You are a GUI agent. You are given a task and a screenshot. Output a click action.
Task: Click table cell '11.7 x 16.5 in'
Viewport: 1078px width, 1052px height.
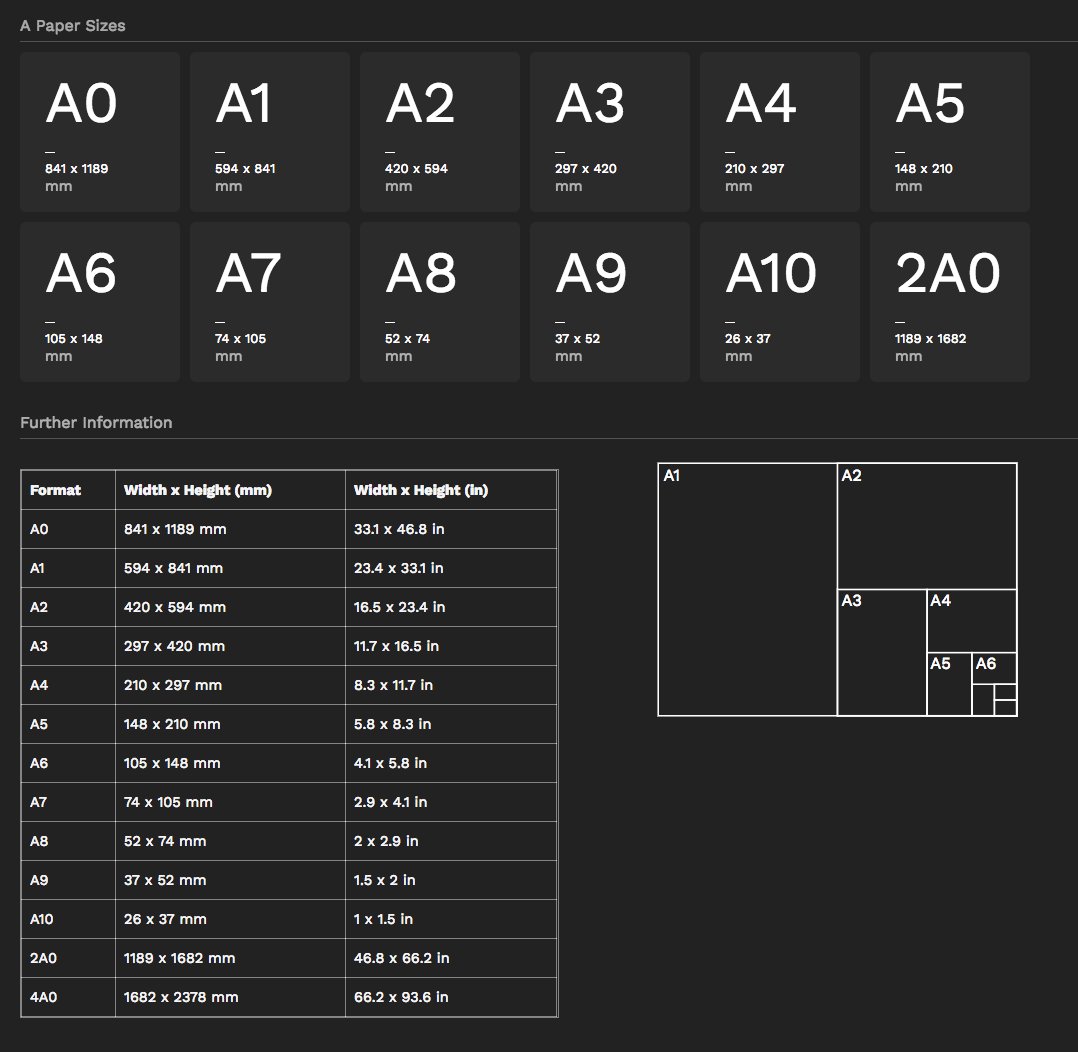pyautogui.click(x=451, y=646)
